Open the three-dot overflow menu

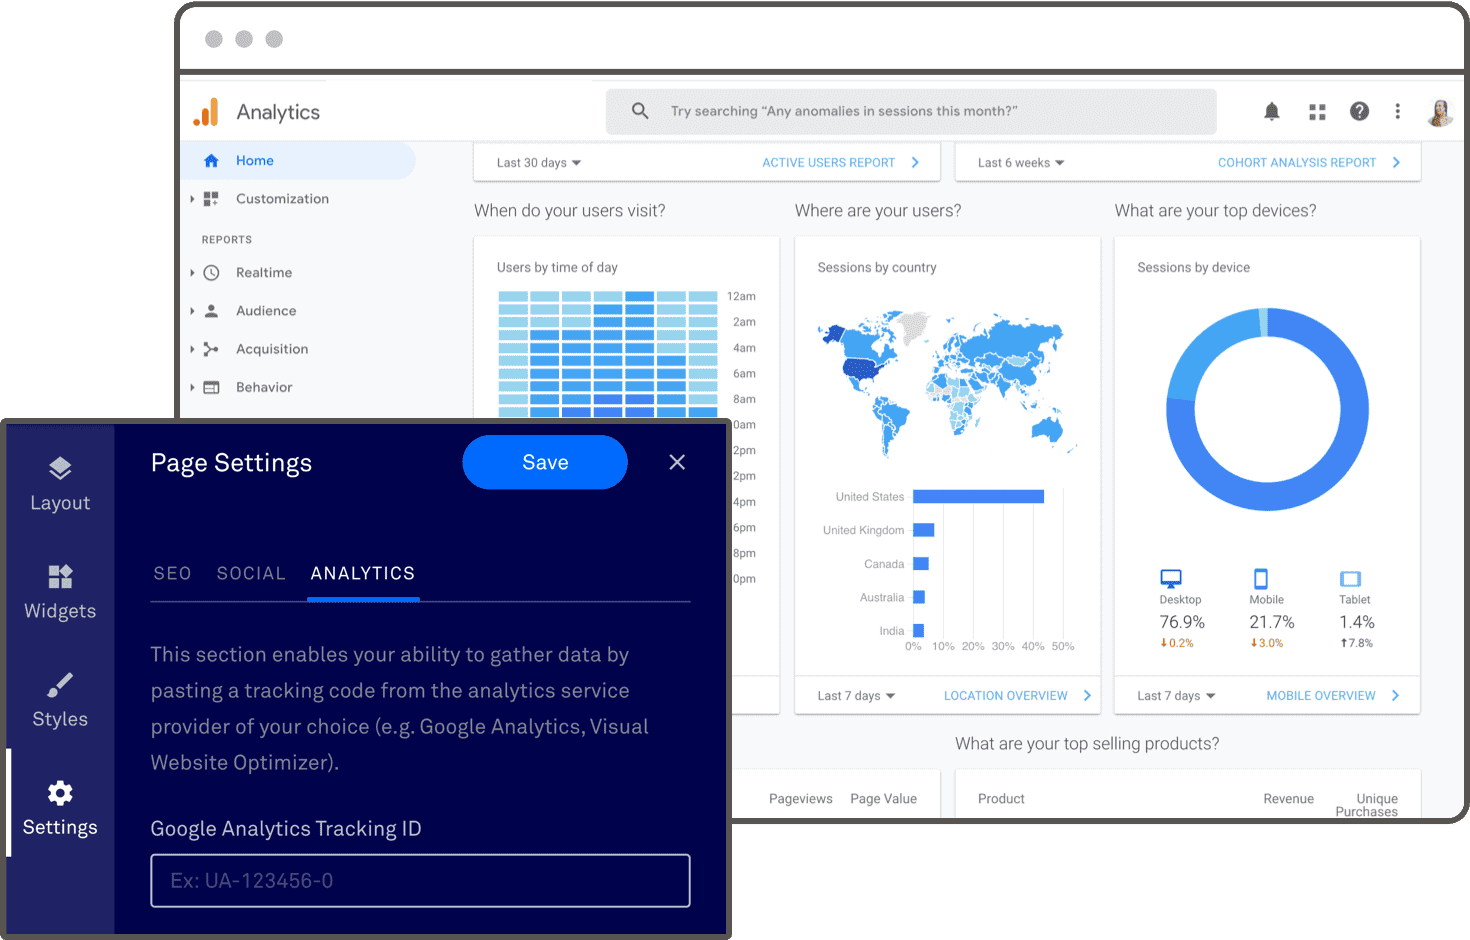[x=1397, y=111]
